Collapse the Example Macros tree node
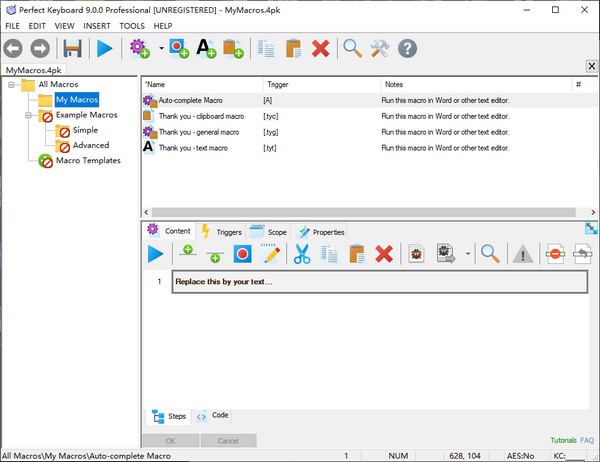 pos(29,115)
